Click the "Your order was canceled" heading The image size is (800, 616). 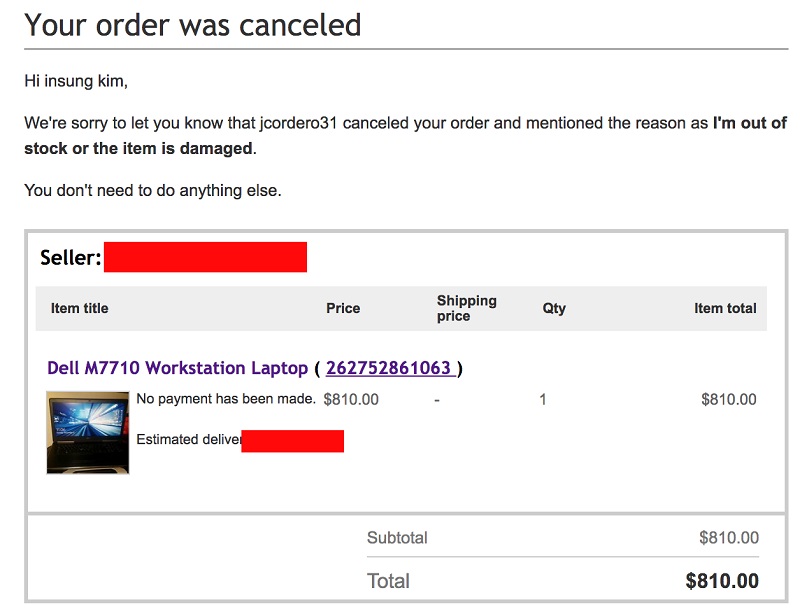(x=193, y=24)
